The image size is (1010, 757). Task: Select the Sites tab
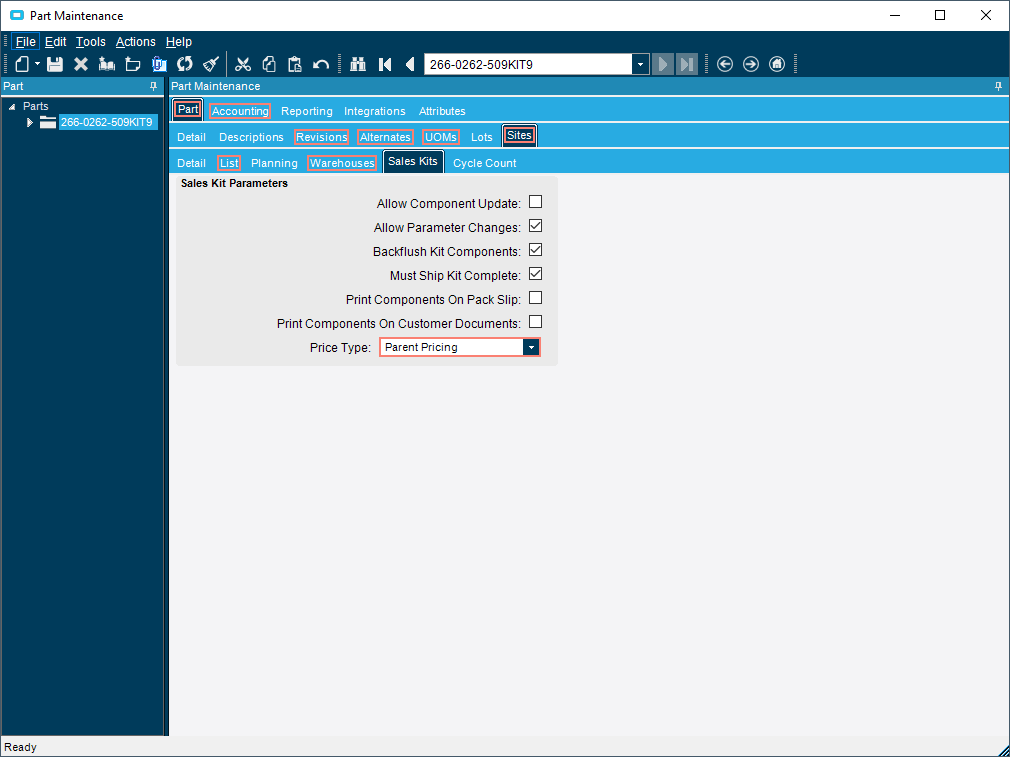519,135
